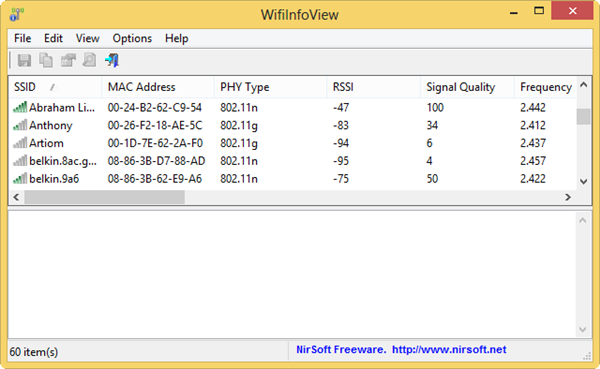The width and height of the screenshot is (600, 369).
Task: Open the View menu
Action: click(x=87, y=38)
